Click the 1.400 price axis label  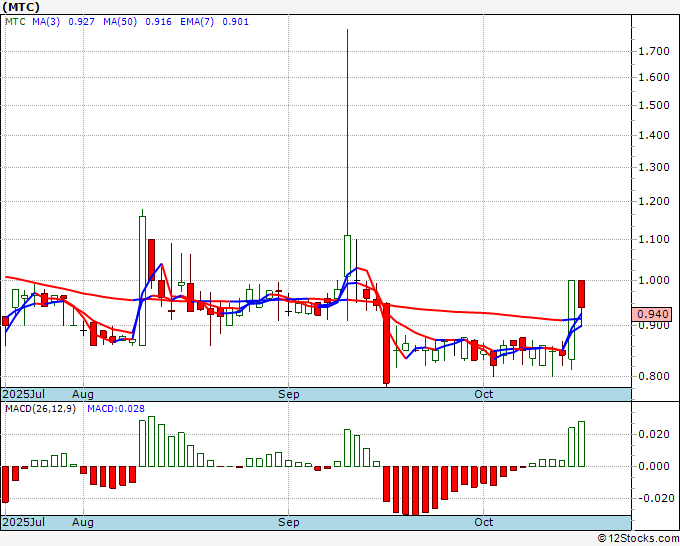pyautogui.click(x=654, y=135)
